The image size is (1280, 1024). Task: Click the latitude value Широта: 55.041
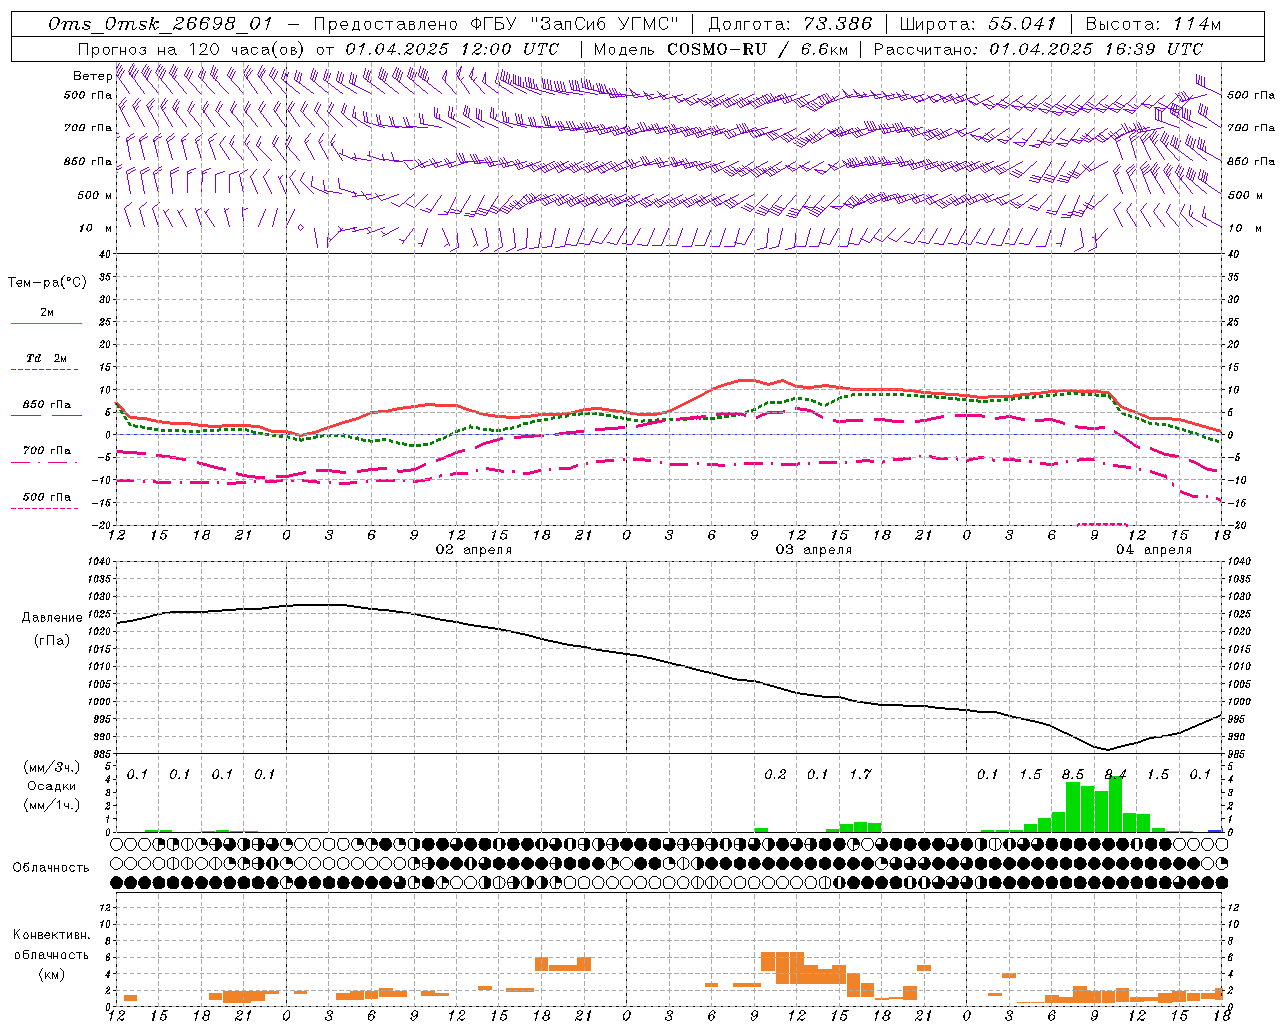click(978, 24)
